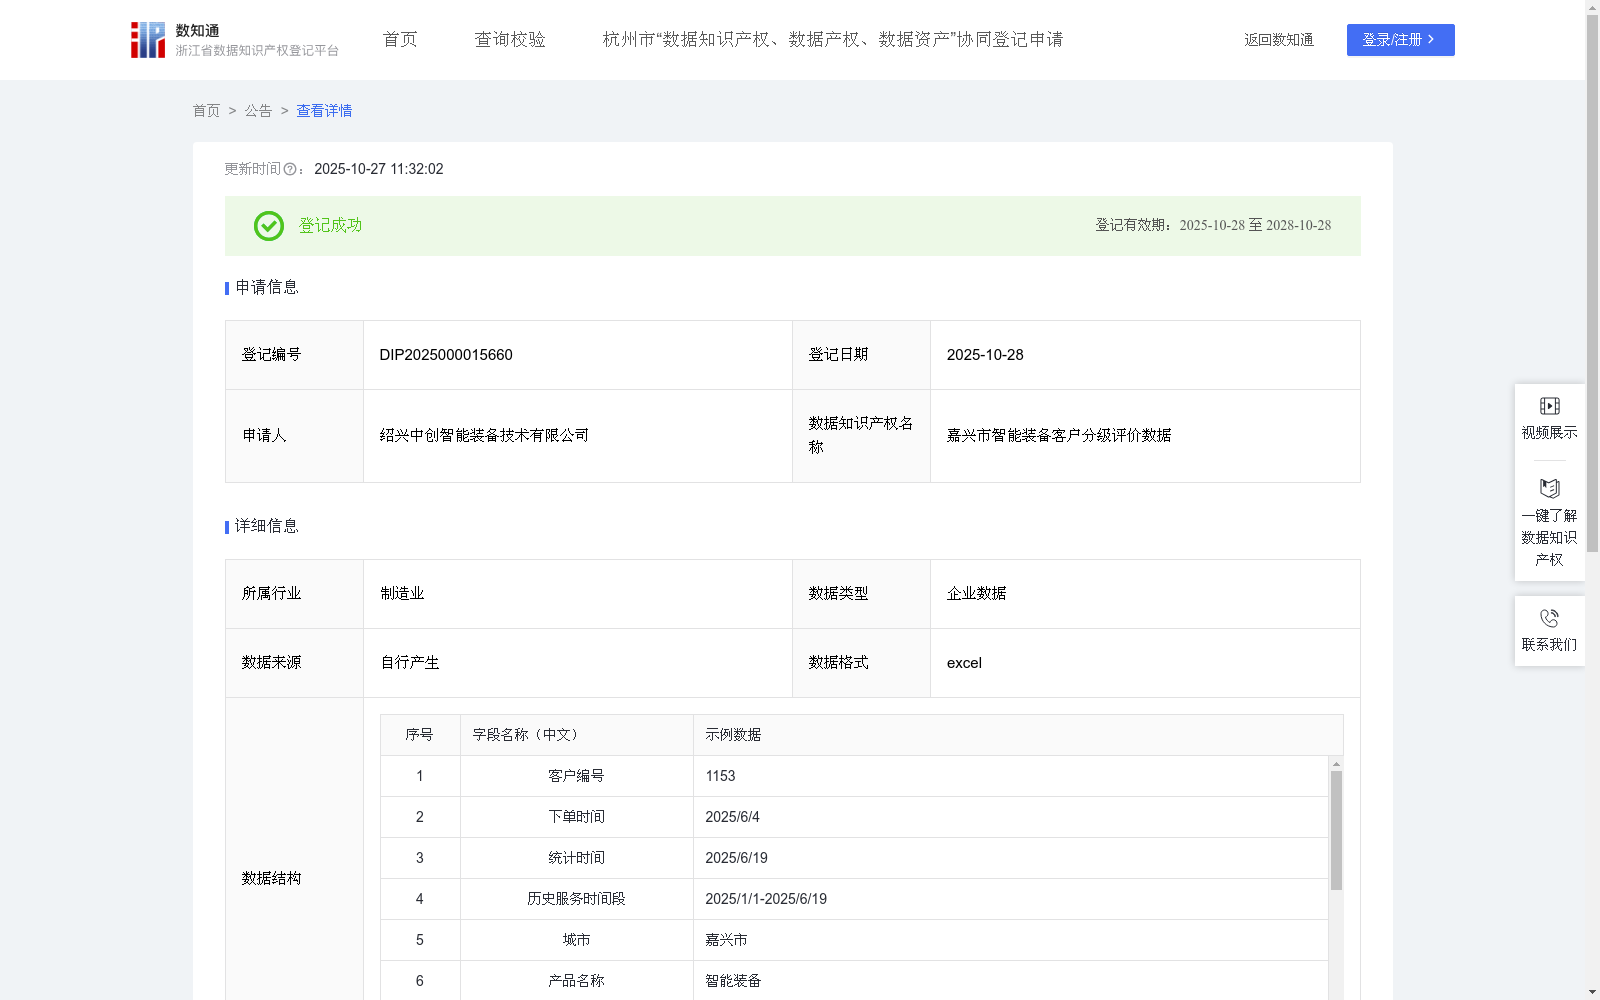This screenshot has width=1600, height=1000.
Task: Click the 详细信息 section heading
Action: (x=267, y=526)
